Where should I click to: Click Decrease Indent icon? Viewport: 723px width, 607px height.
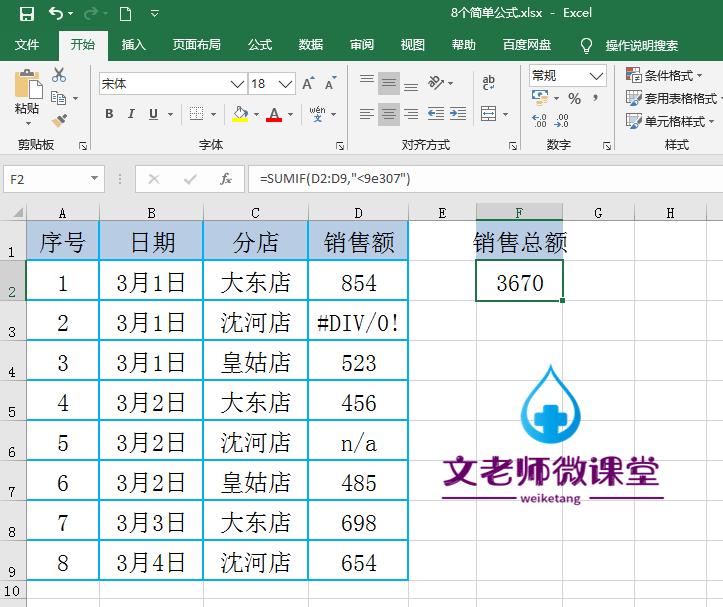[x=436, y=113]
